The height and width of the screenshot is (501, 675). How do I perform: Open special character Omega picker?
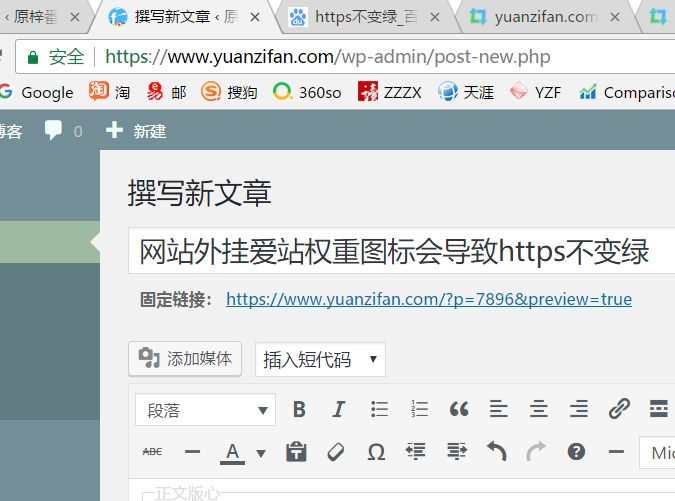(x=376, y=452)
